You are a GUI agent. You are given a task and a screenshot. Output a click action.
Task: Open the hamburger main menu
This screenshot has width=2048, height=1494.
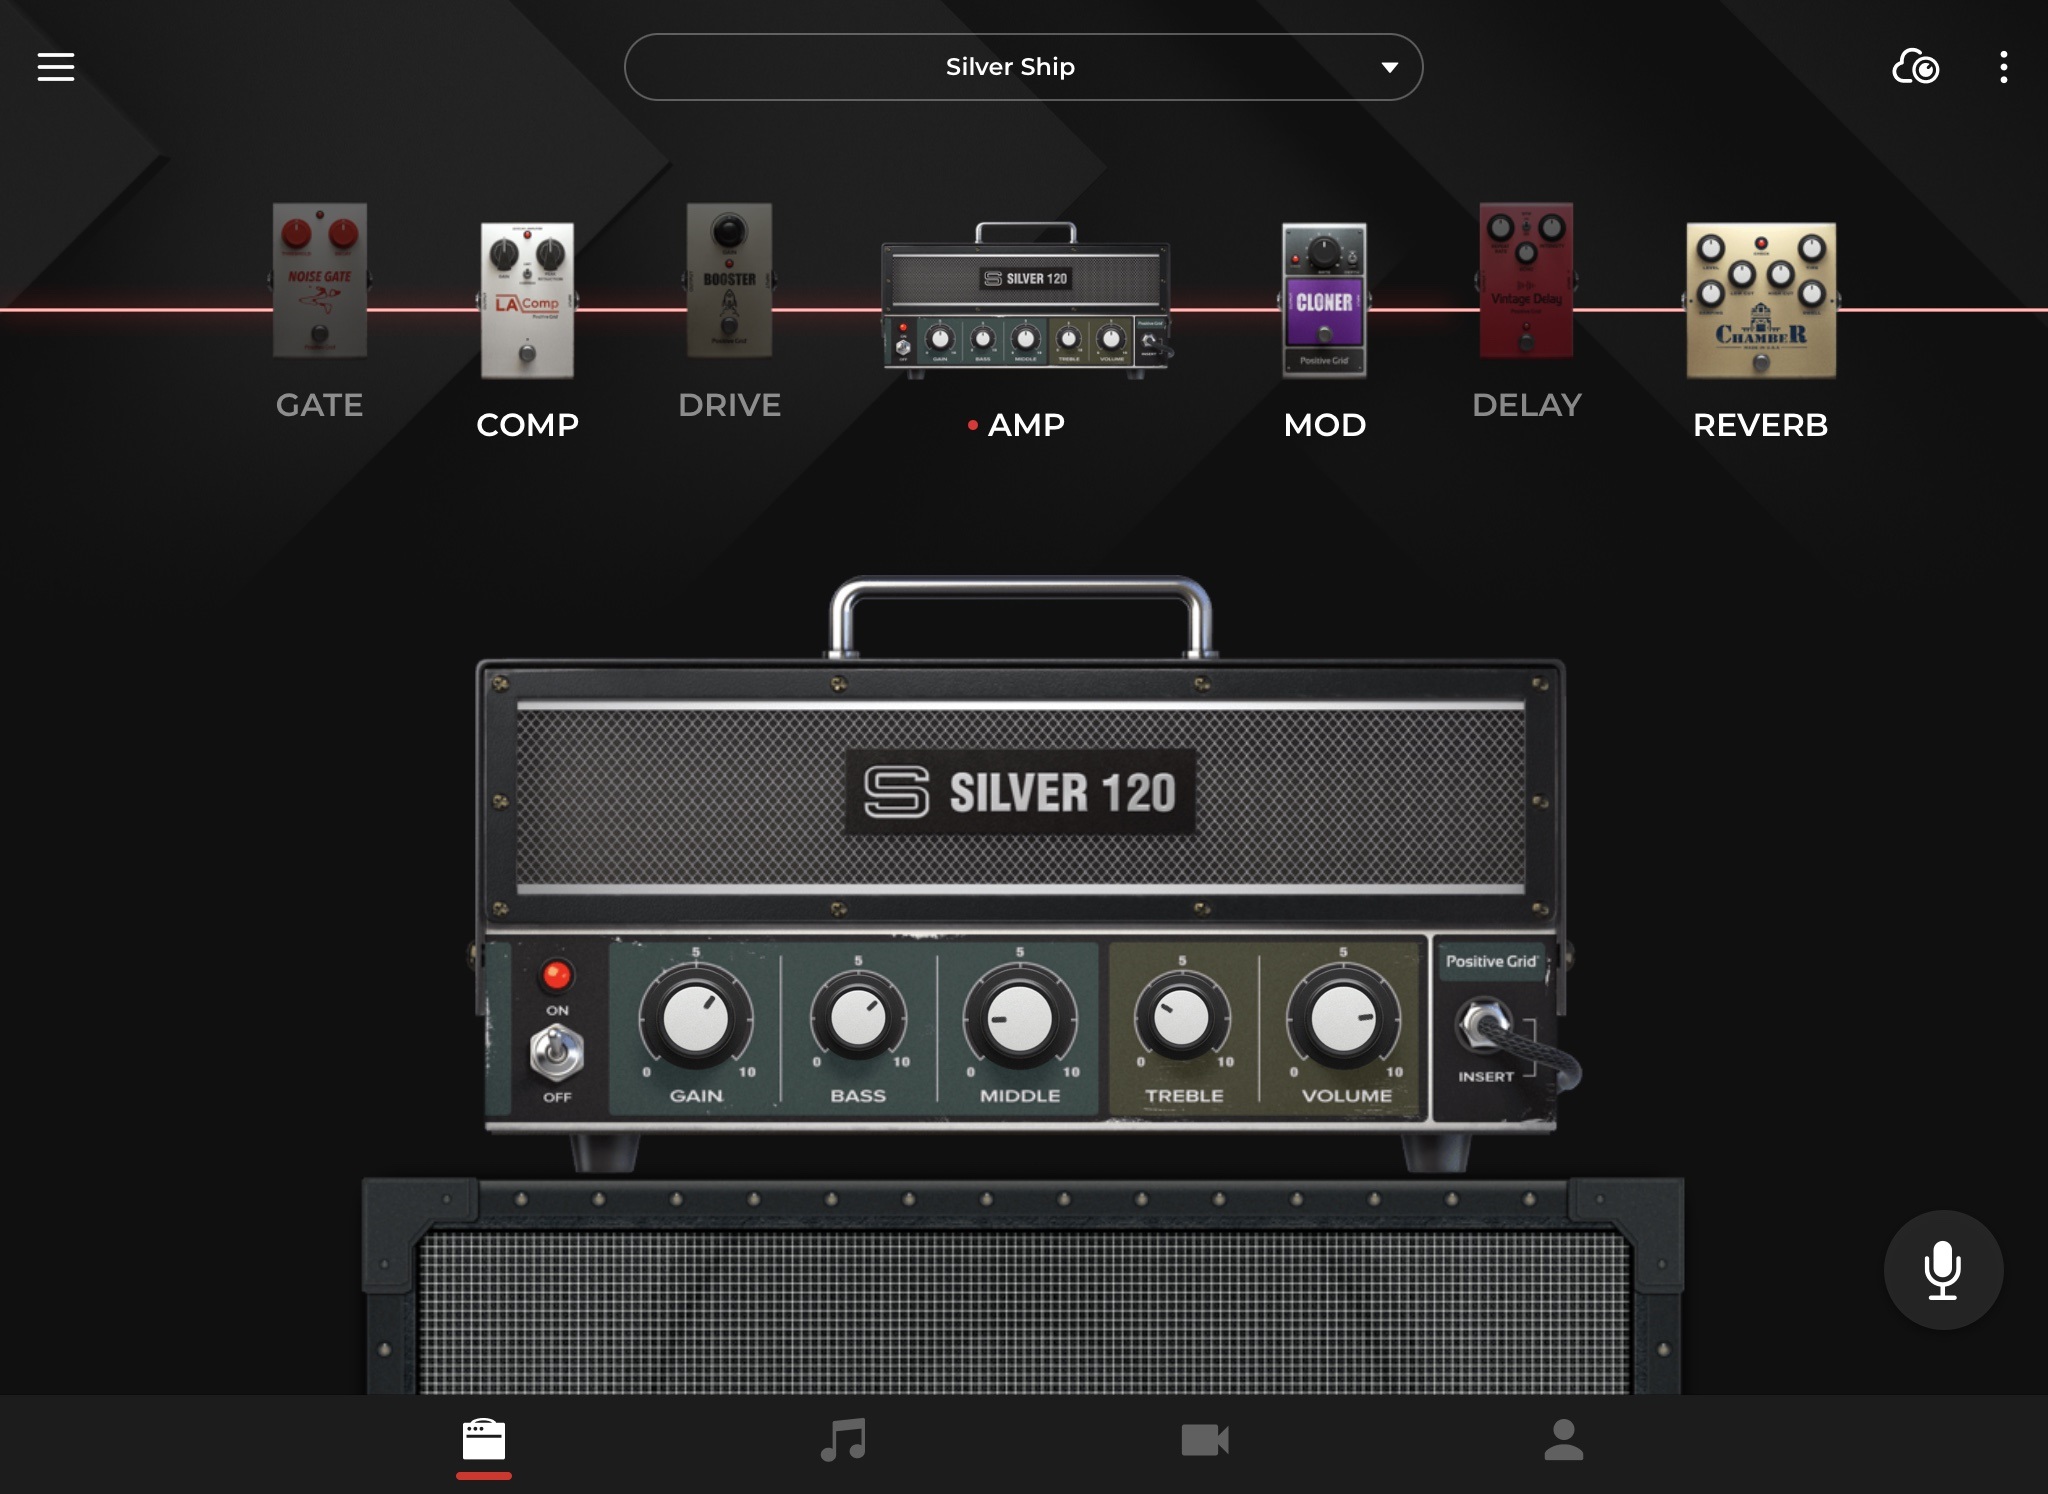point(56,67)
